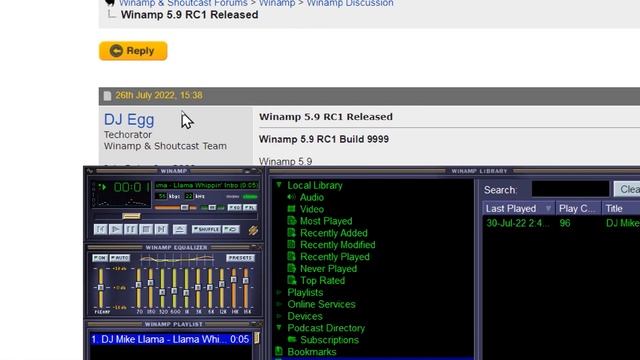Sort by Title column header
The height and width of the screenshot is (360, 640).
pos(621,209)
